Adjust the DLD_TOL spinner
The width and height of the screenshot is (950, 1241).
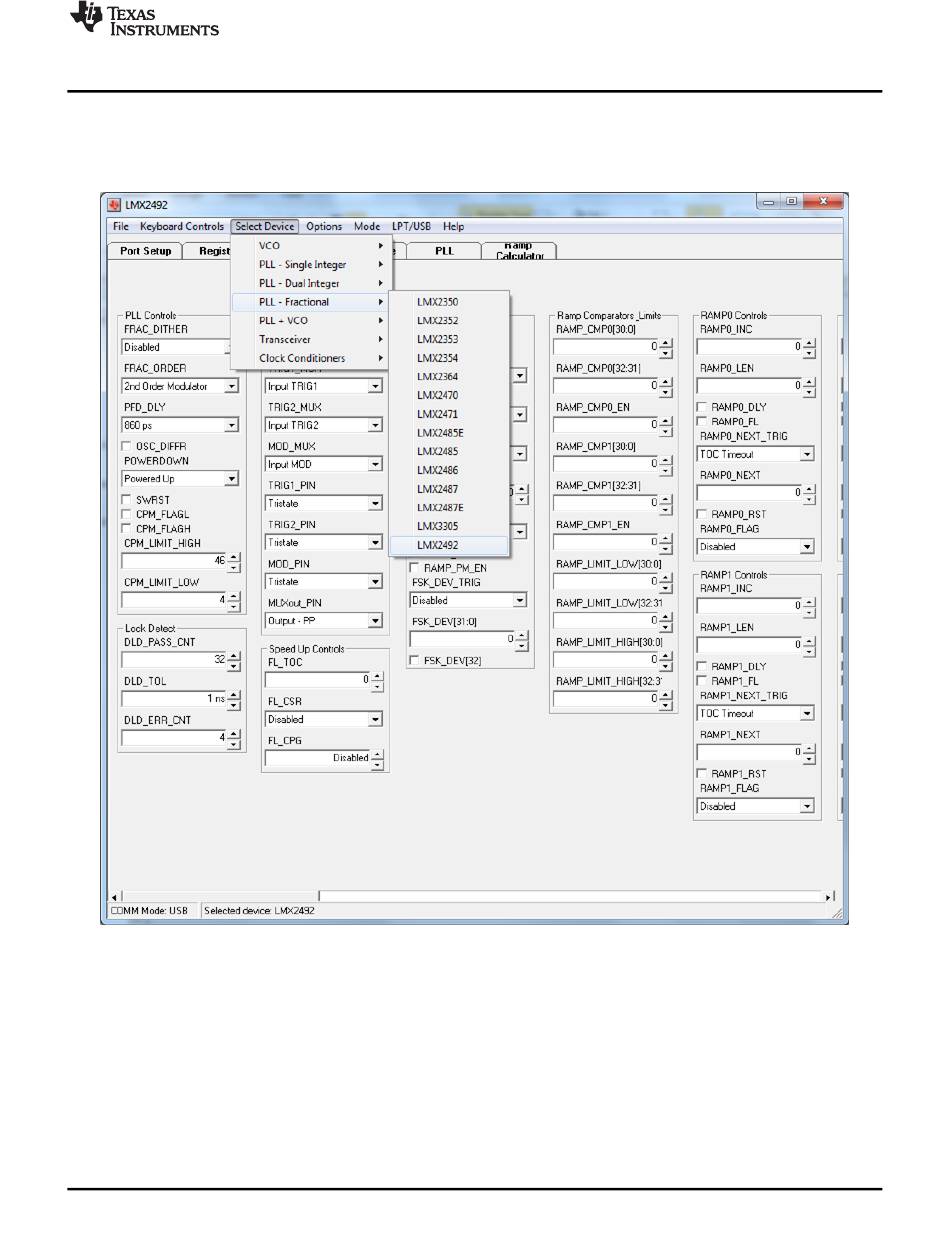(234, 699)
